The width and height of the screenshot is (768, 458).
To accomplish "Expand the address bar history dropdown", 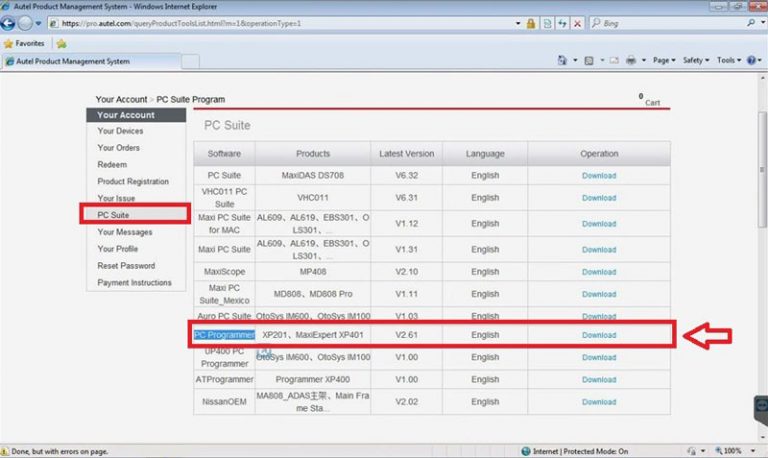I will (x=518, y=24).
